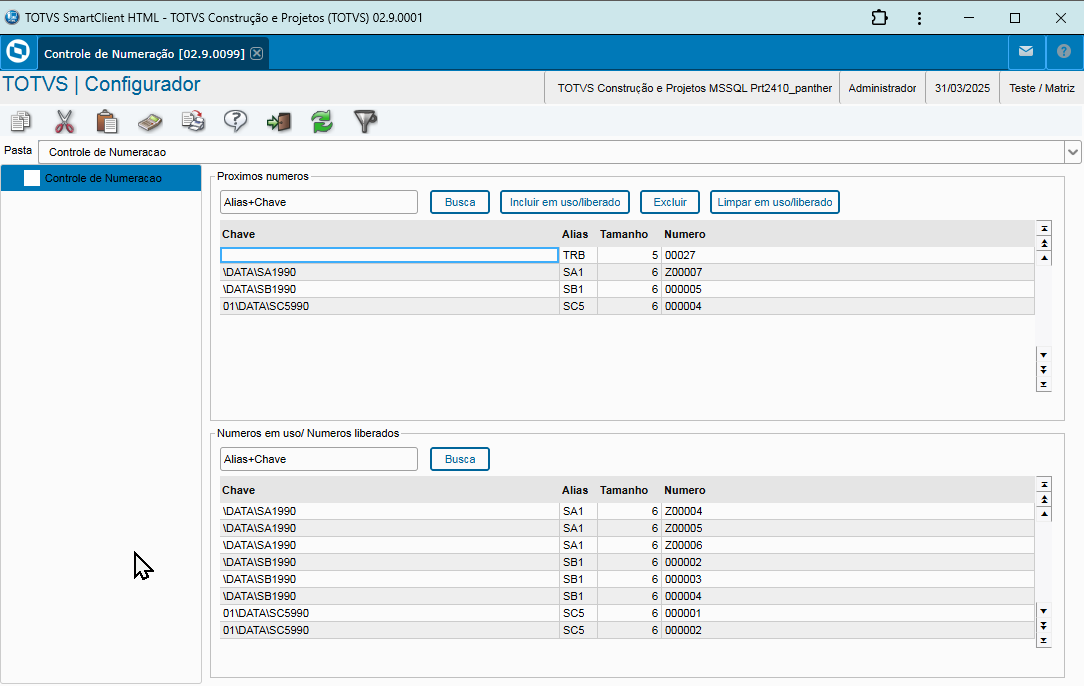Expand the Pasta dropdown arrow
The width and height of the screenshot is (1084, 686).
(x=1073, y=152)
